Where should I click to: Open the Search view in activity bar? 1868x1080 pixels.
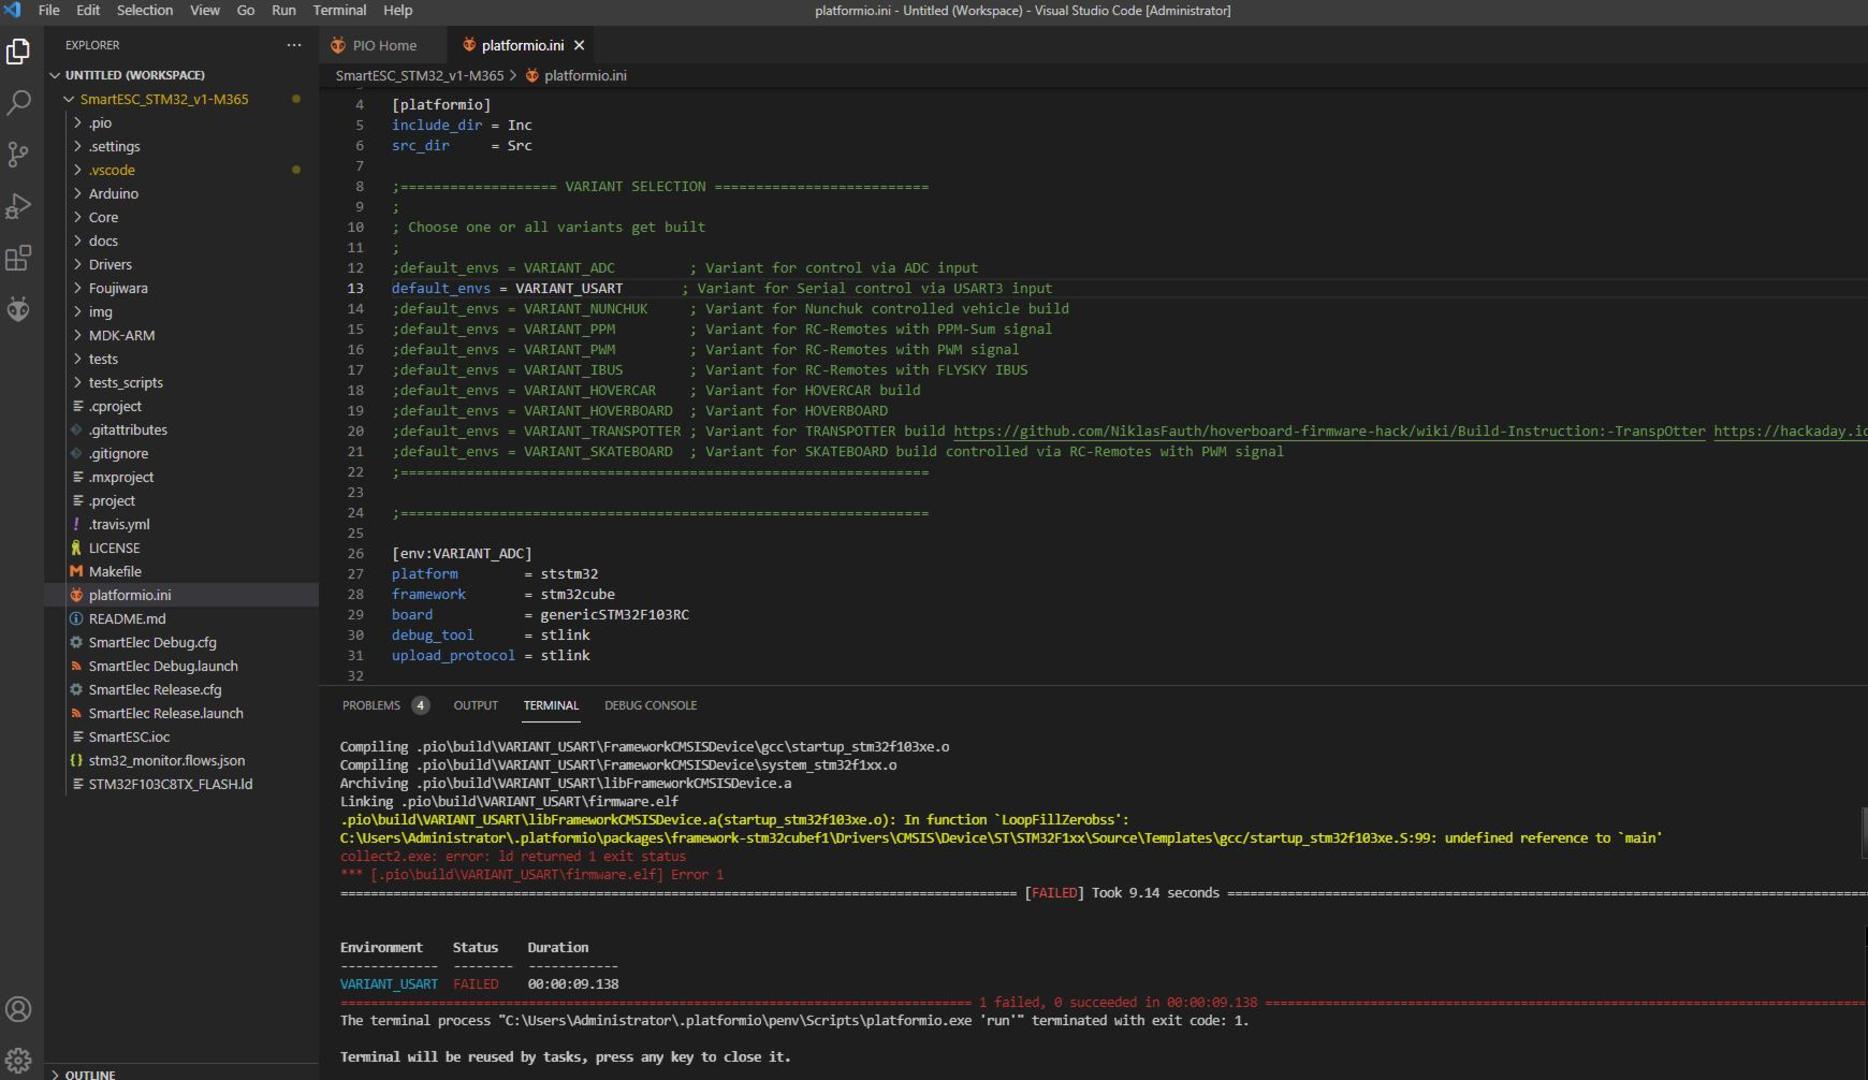19,103
